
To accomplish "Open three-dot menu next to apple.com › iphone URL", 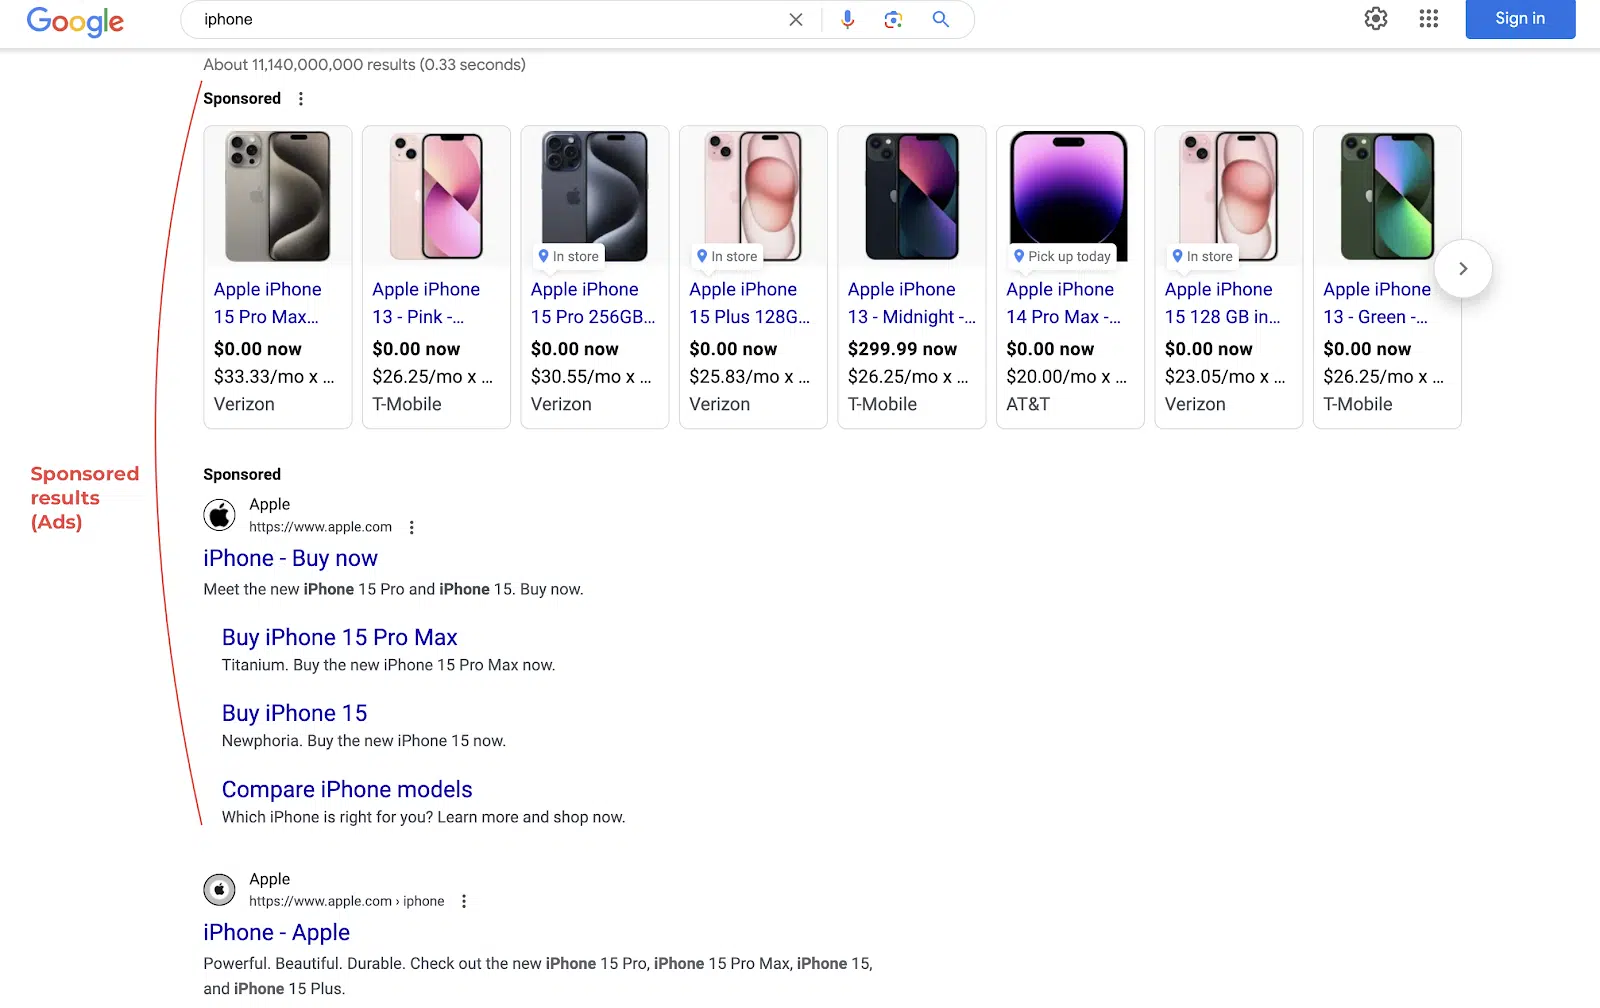I will tap(464, 901).
